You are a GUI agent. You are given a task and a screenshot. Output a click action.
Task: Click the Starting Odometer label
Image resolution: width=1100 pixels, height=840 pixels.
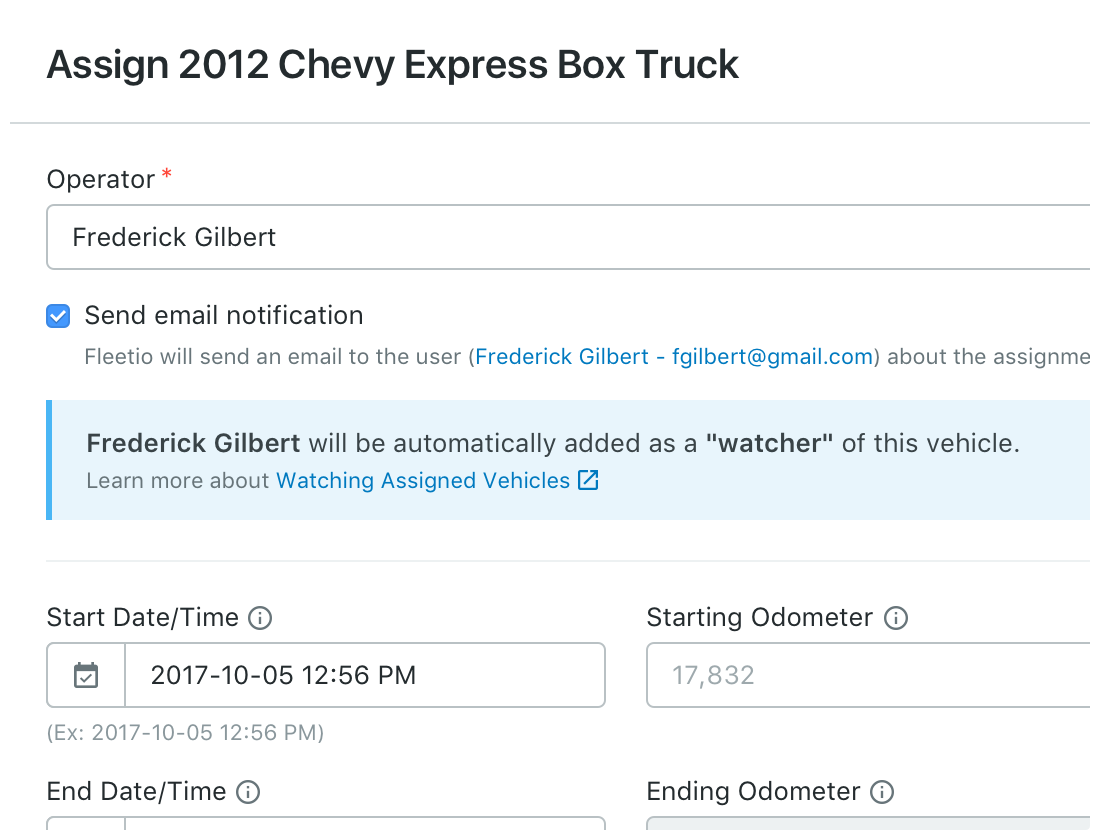(760, 618)
